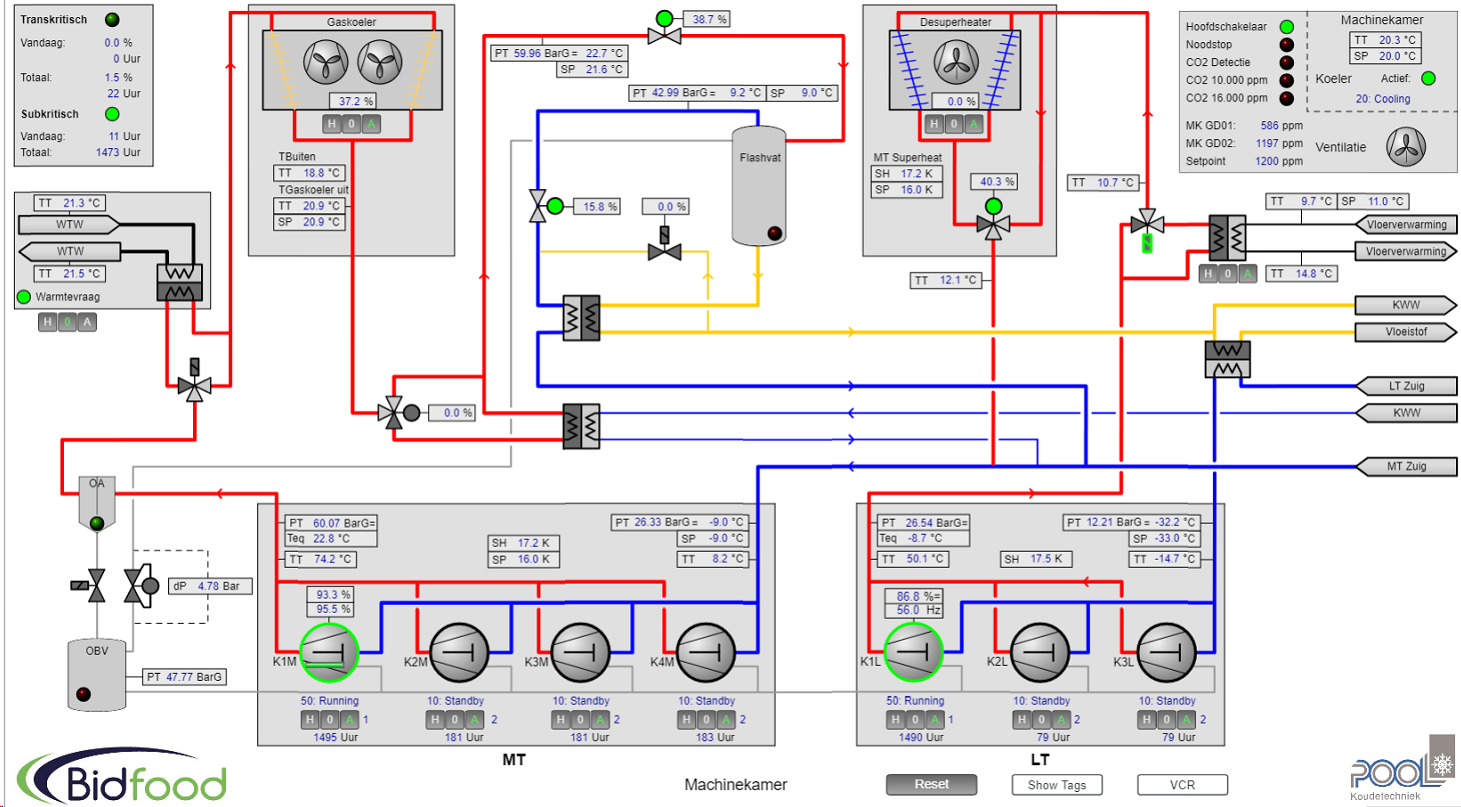
Task: Click the dP 4.78 Bar value
Action: tap(208, 586)
